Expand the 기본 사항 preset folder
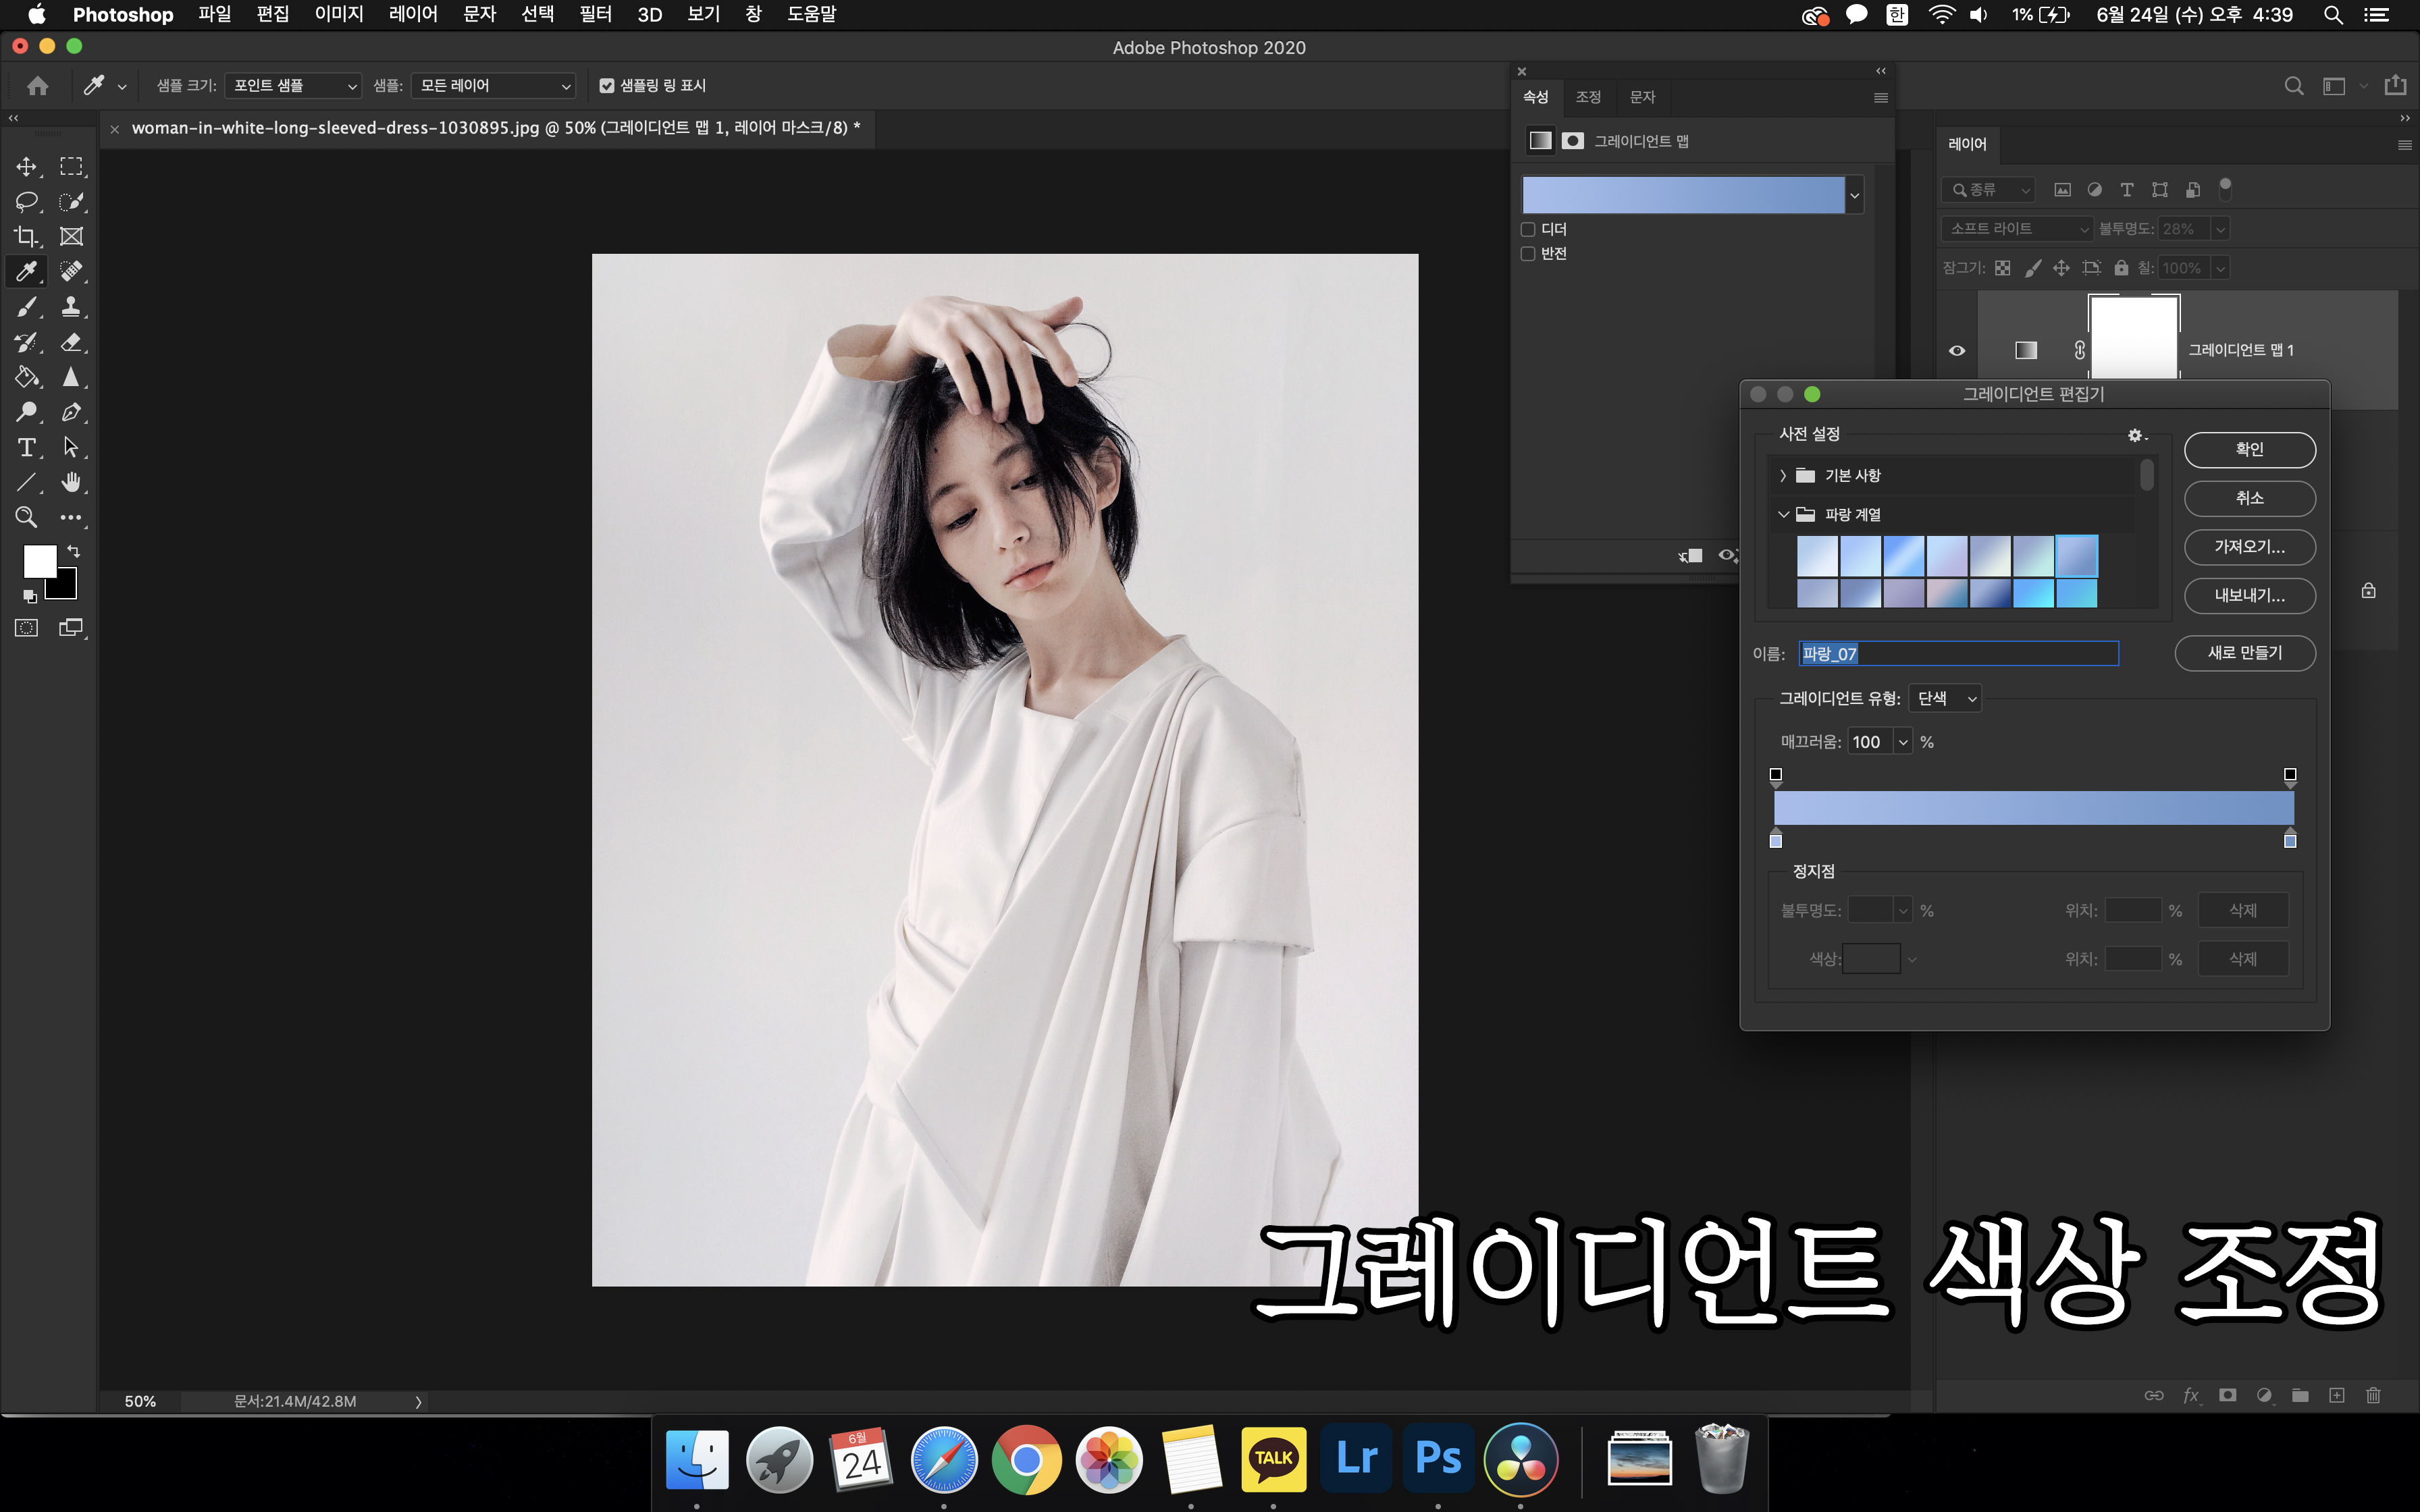The height and width of the screenshot is (1512, 2420). pyautogui.click(x=1783, y=475)
